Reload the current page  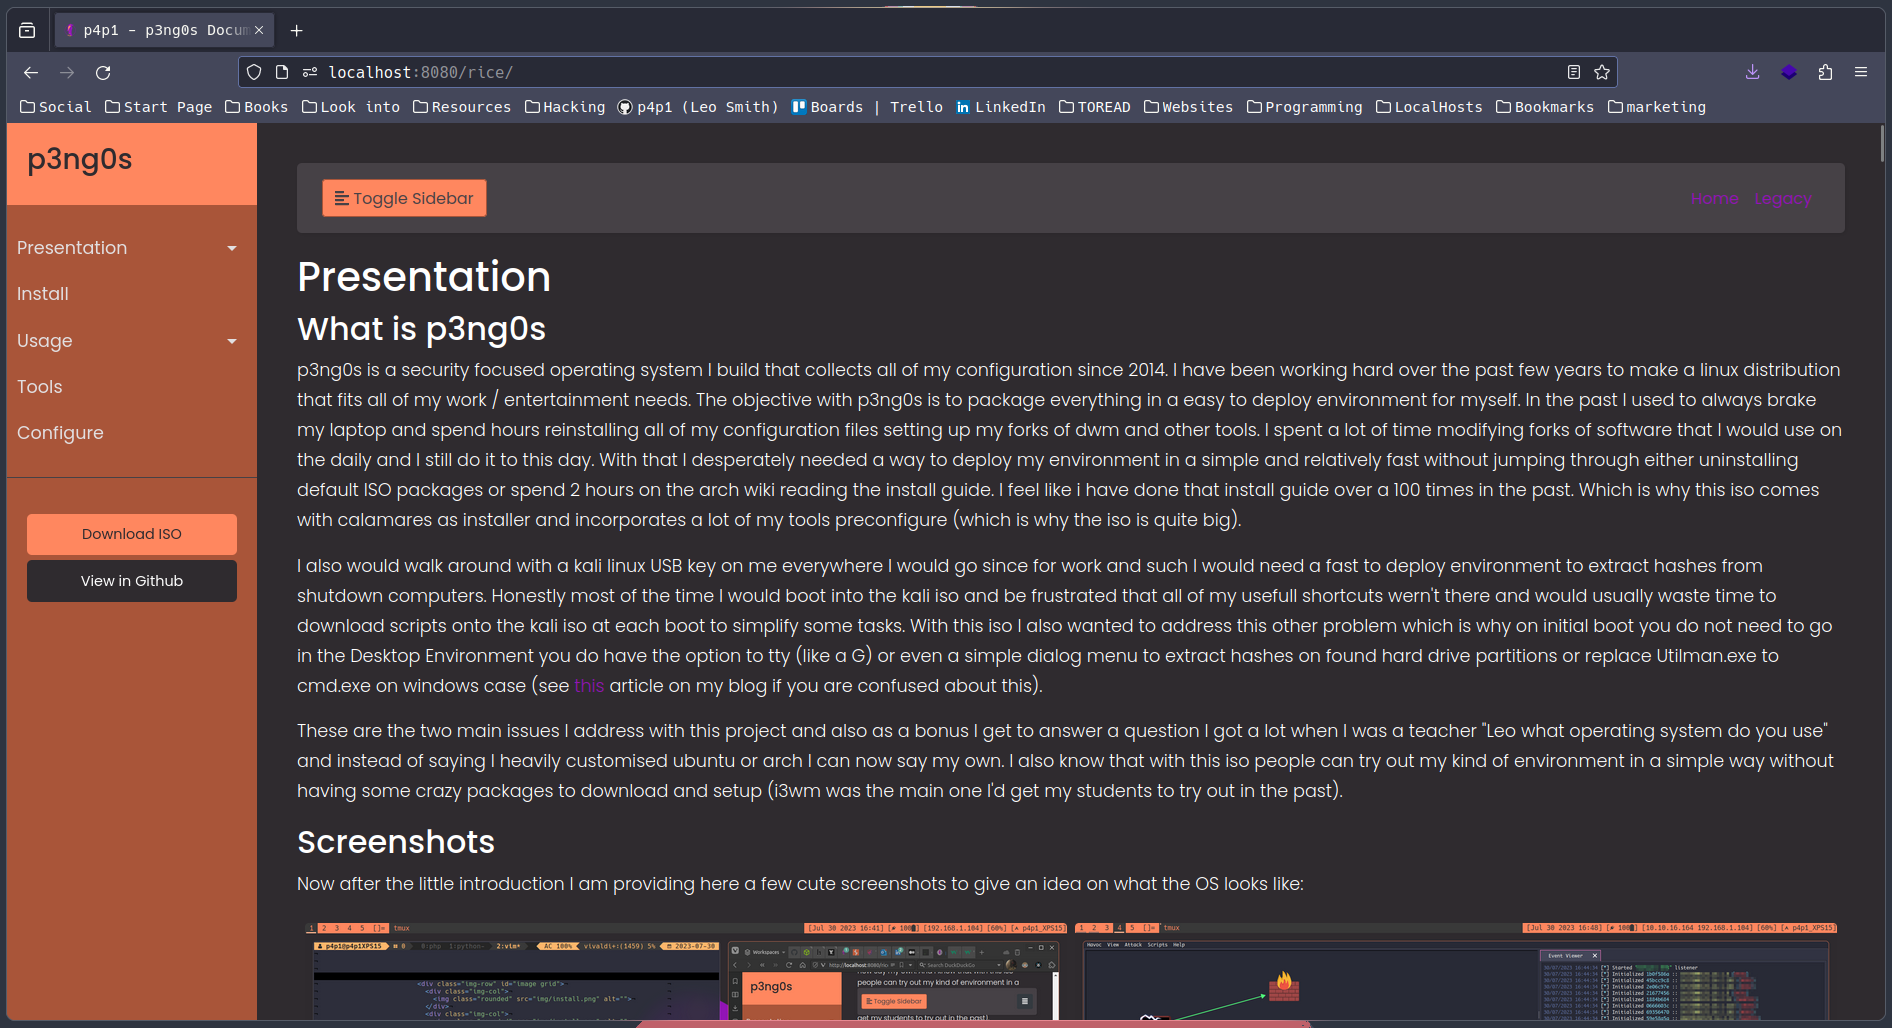pyautogui.click(x=103, y=73)
